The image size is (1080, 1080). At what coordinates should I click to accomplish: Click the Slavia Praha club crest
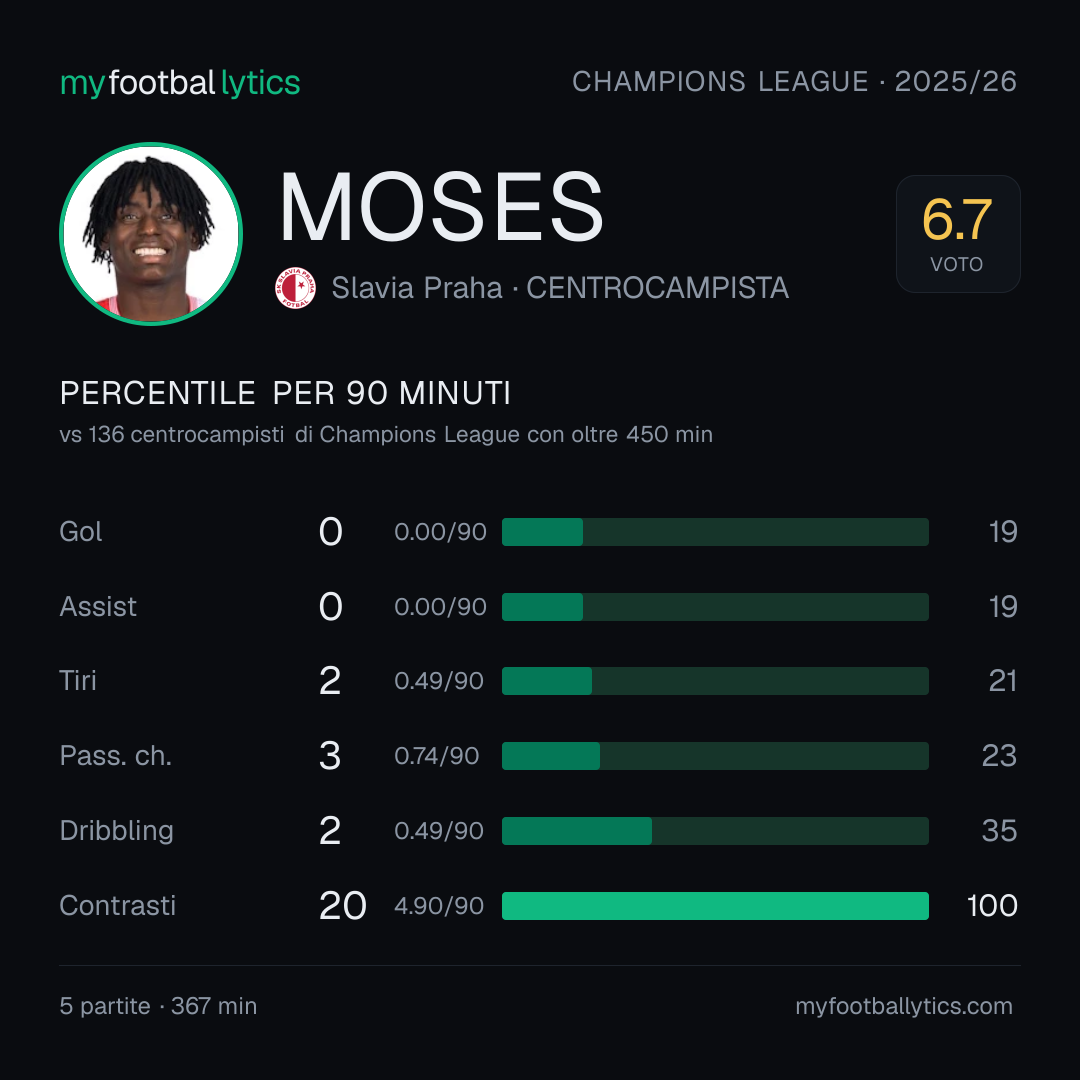coord(295,288)
